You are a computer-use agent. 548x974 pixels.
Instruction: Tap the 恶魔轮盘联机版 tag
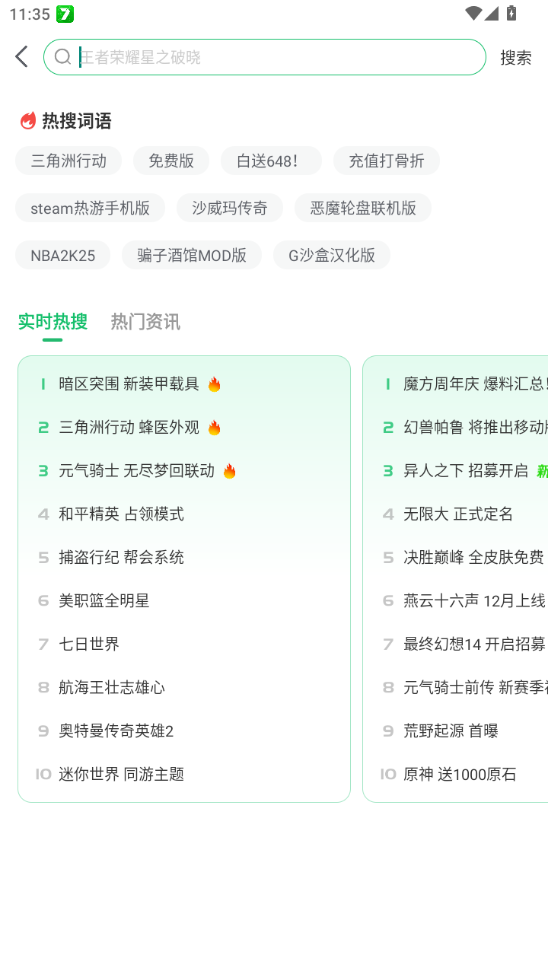(x=363, y=208)
